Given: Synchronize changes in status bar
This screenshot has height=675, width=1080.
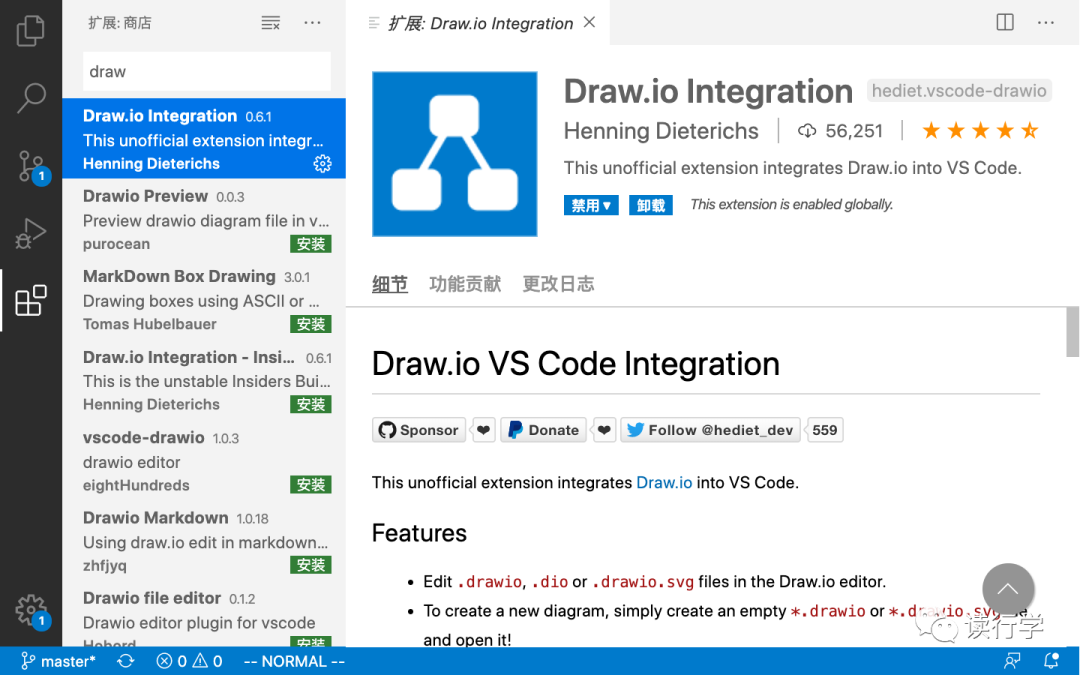Looking at the screenshot, I should 125,661.
